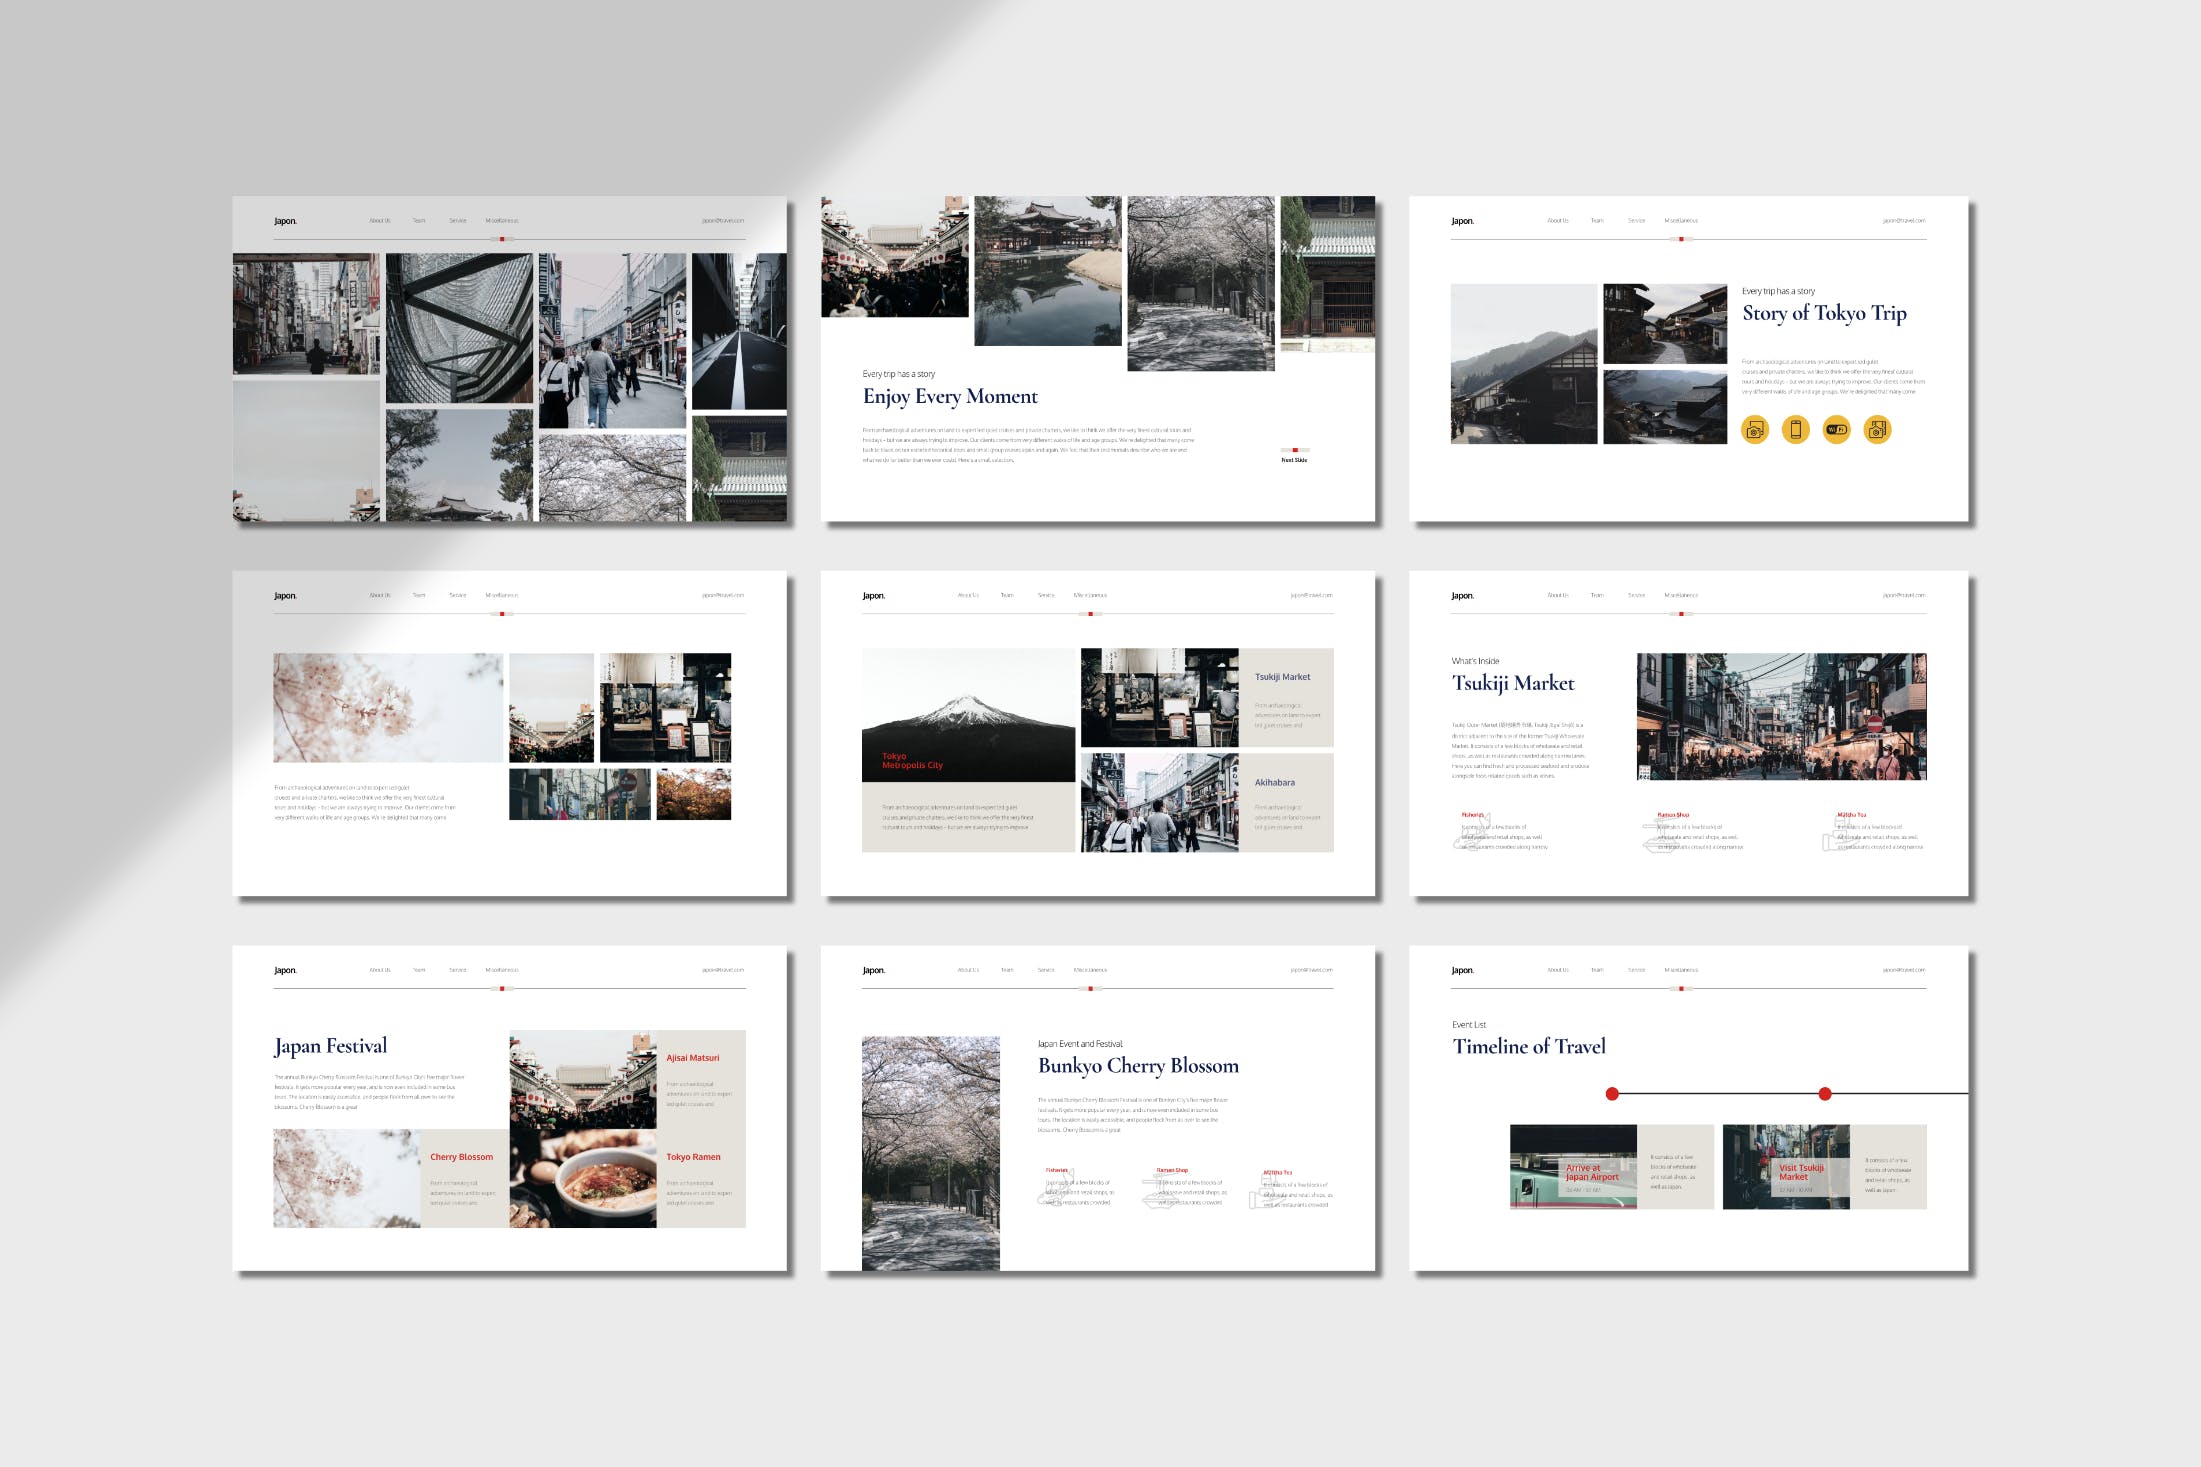Click 'Miscellaneous' on the Japan Festival slide menu

(501, 970)
